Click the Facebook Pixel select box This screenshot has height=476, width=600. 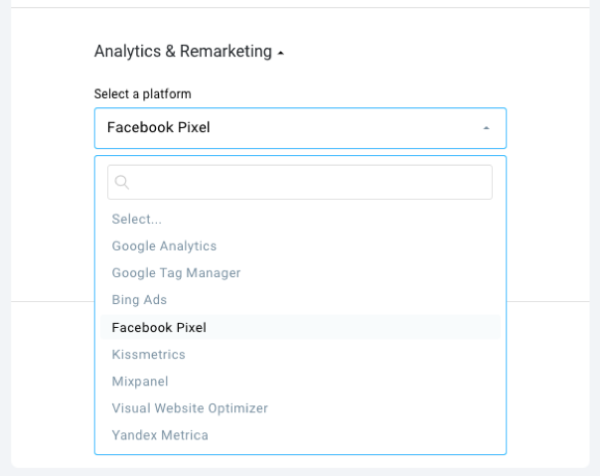click(290, 128)
